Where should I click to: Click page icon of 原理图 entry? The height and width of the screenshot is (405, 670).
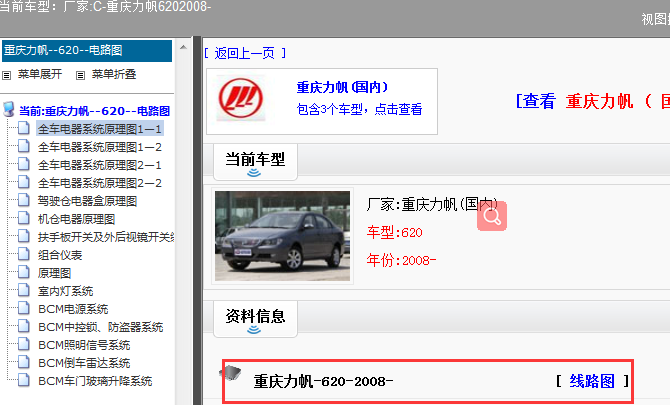[24, 272]
